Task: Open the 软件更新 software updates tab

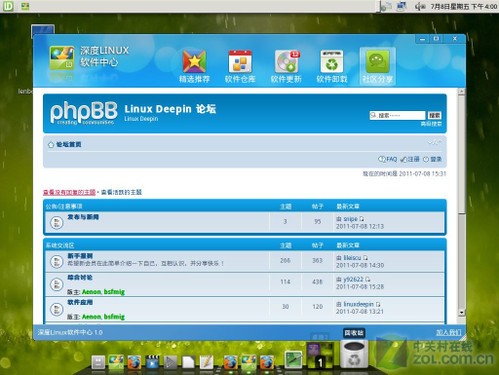Action: tap(286, 66)
